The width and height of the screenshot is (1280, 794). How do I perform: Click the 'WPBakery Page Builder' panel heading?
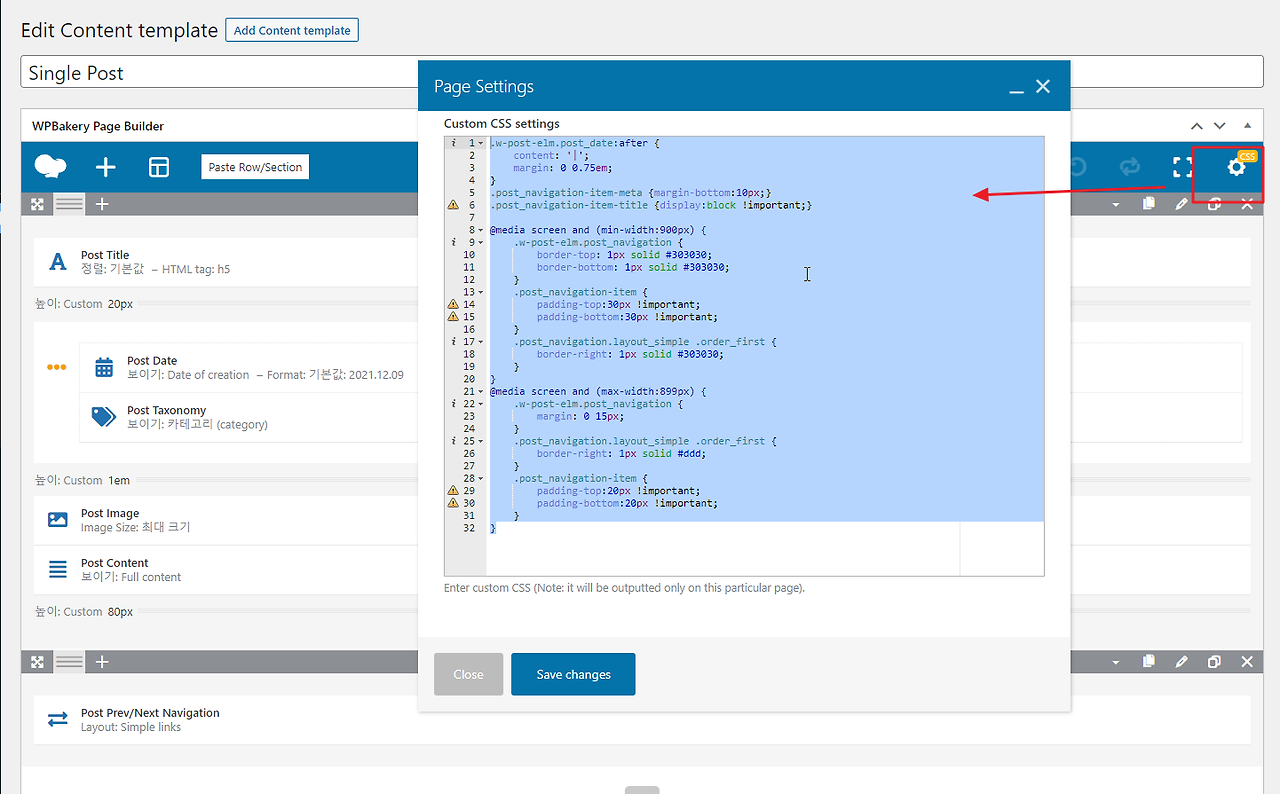click(98, 126)
